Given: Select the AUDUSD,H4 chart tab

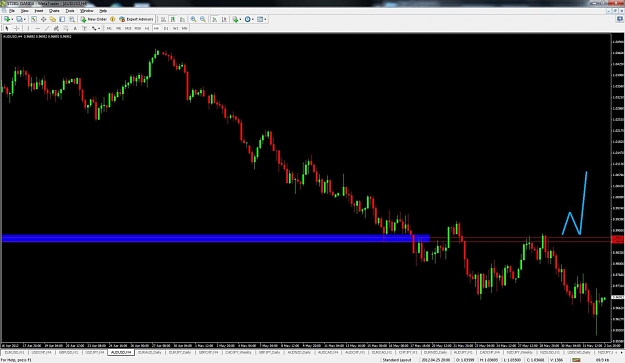Looking at the screenshot, I should click(121, 353).
